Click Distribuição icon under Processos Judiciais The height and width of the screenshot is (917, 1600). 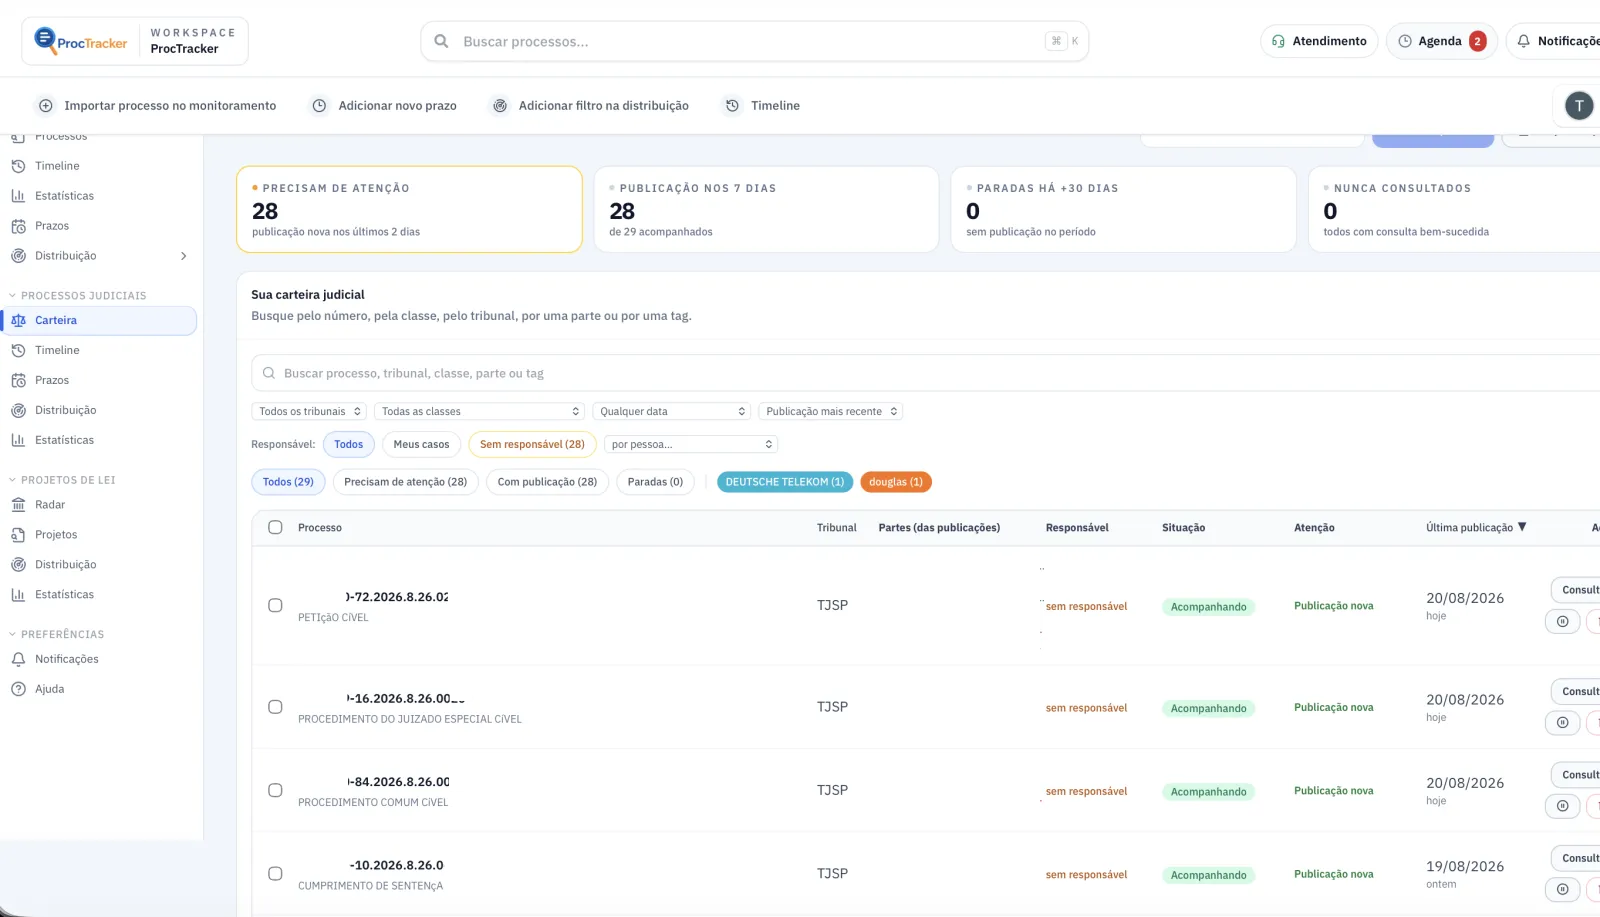tap(18, 410)
